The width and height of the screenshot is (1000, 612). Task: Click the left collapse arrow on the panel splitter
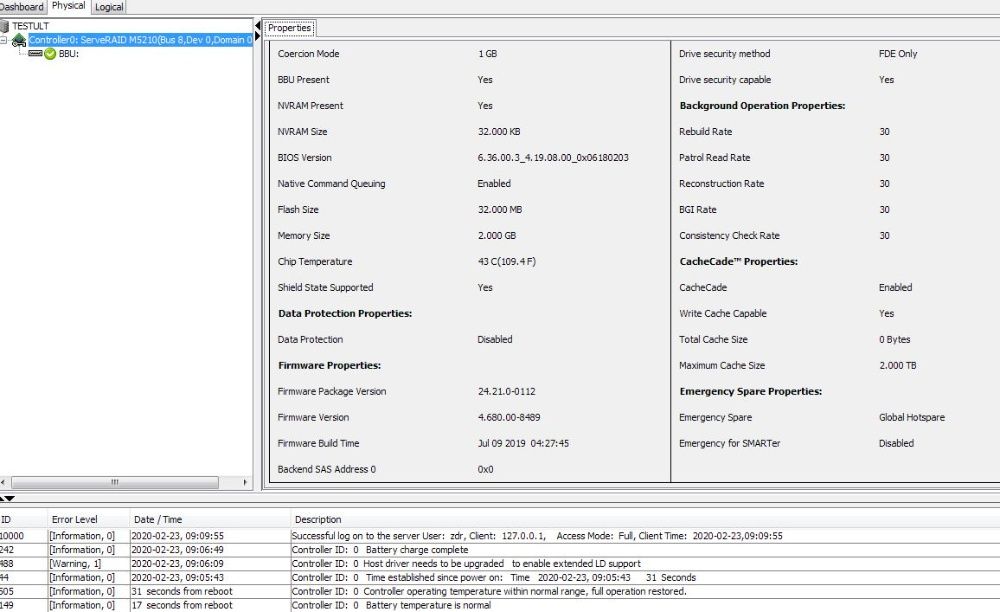click(258, 26)
